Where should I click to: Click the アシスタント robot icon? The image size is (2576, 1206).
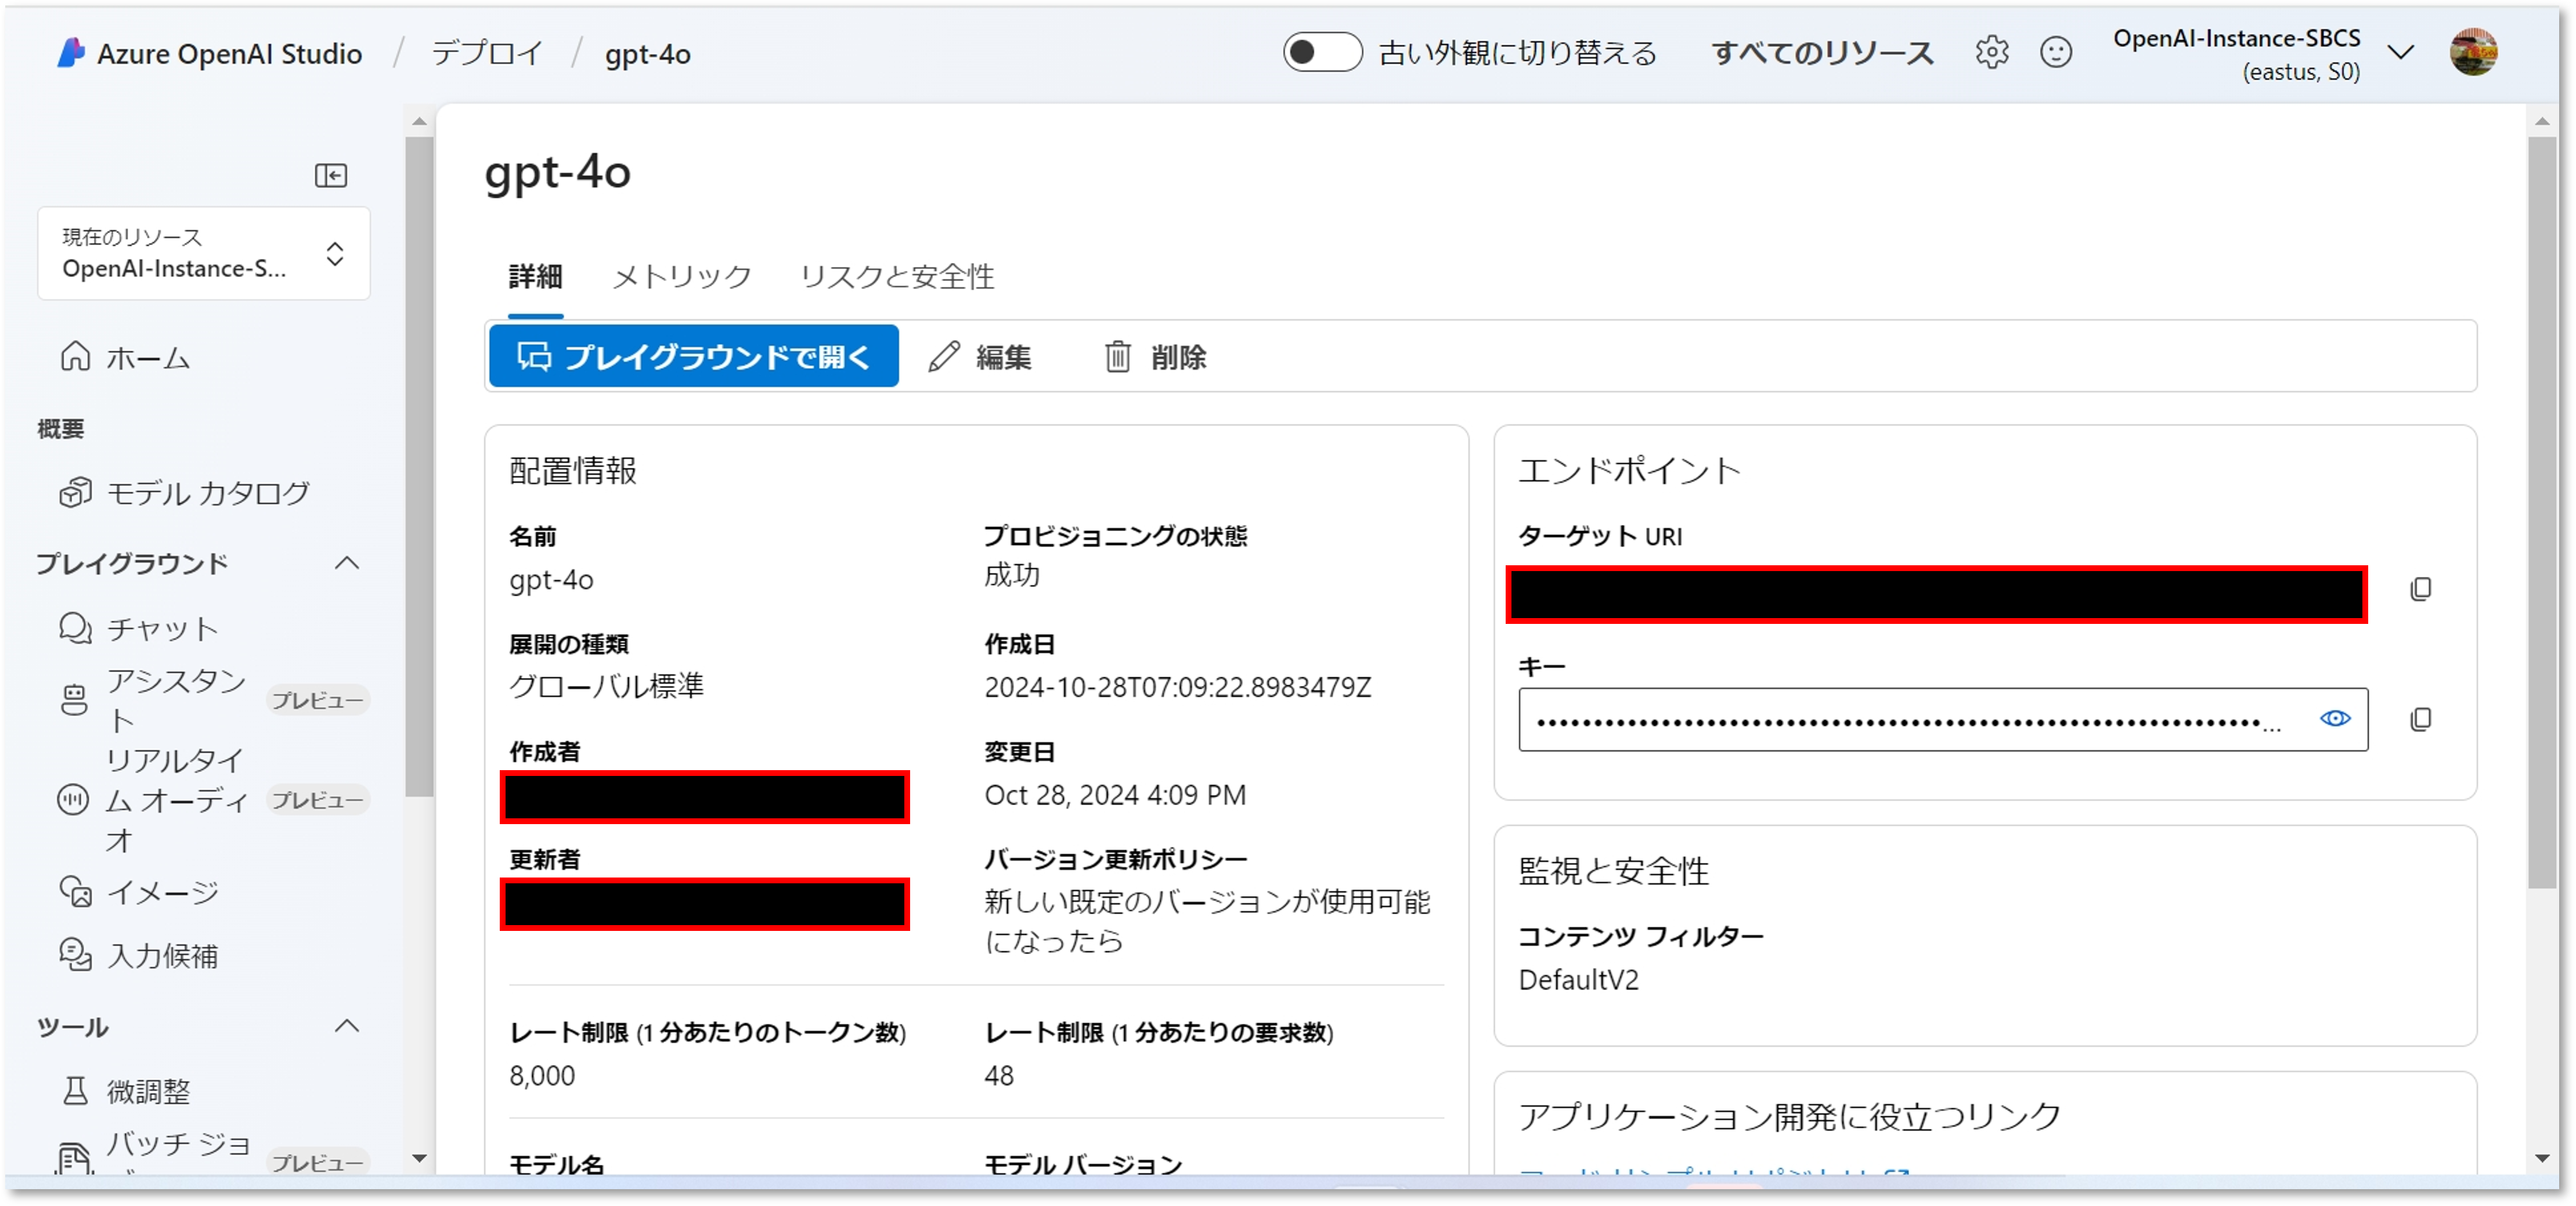74,700
